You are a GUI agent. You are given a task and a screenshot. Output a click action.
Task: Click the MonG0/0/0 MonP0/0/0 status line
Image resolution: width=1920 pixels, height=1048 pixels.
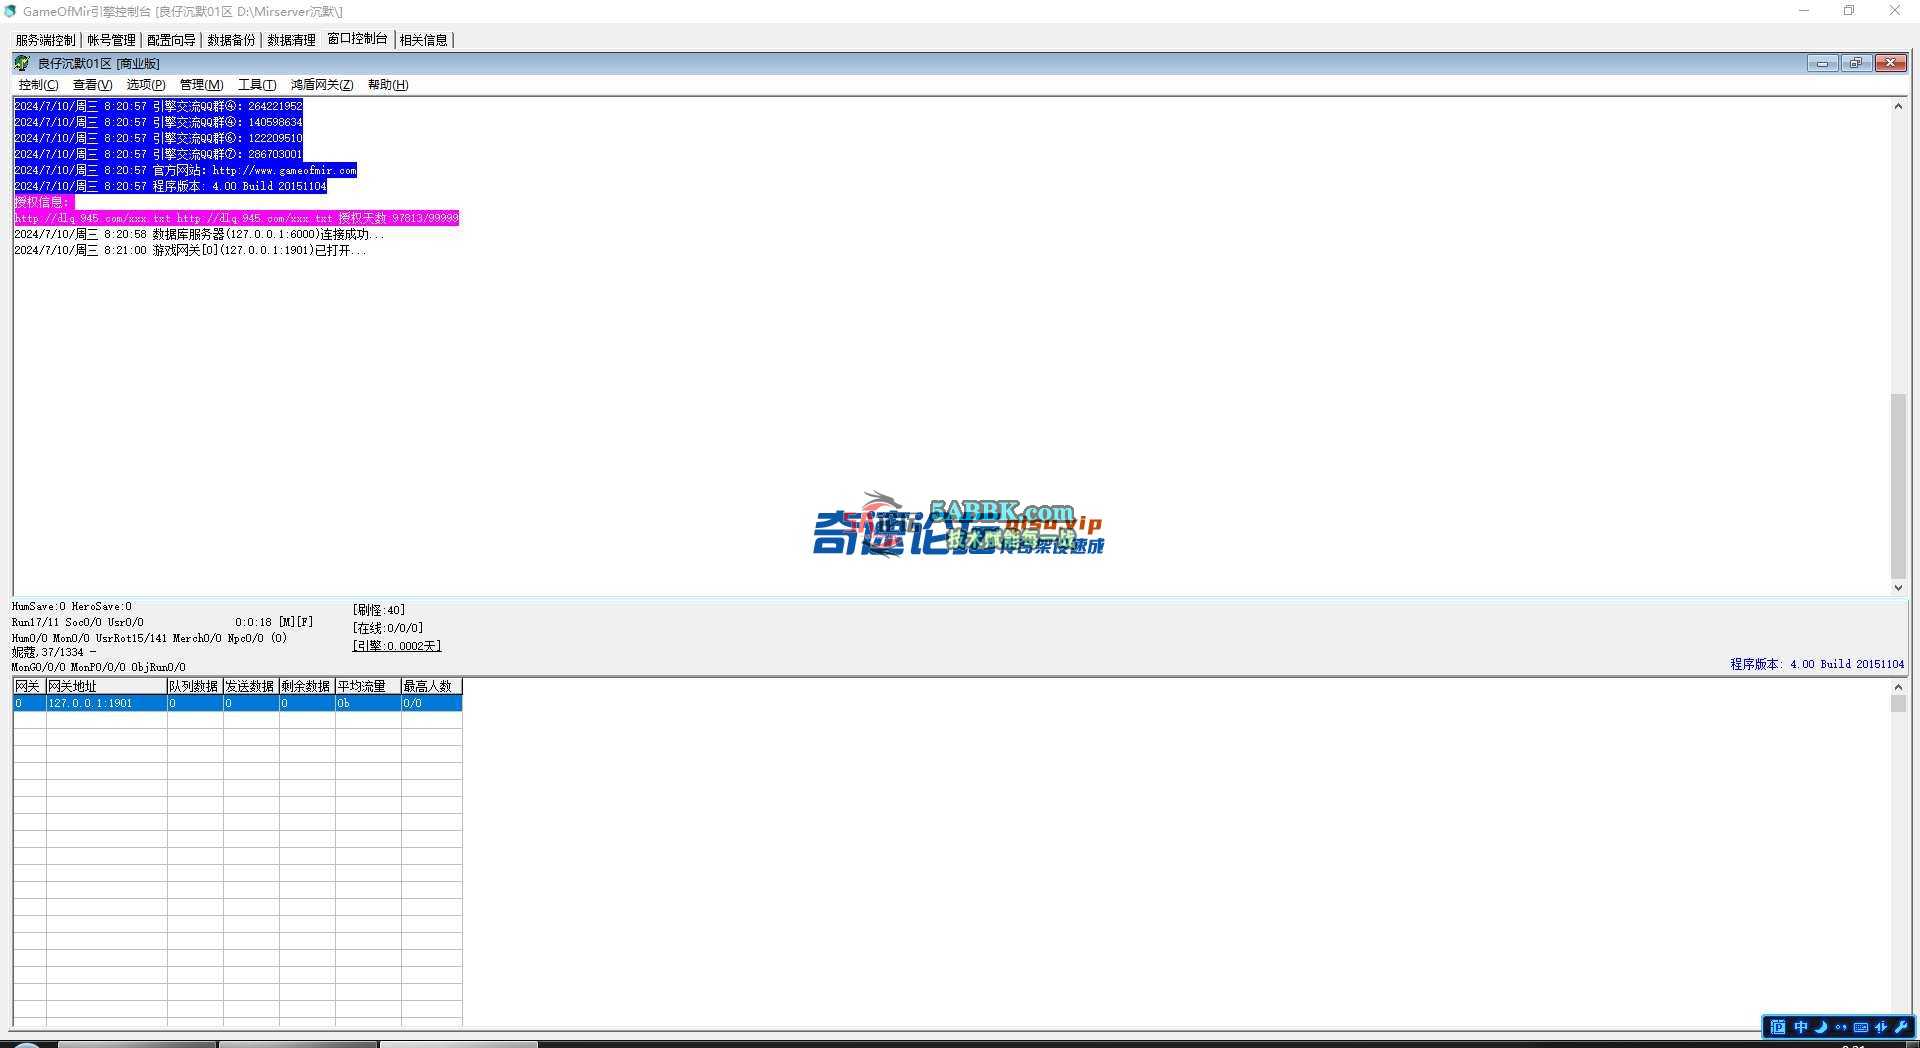click(x=99, y=667)
